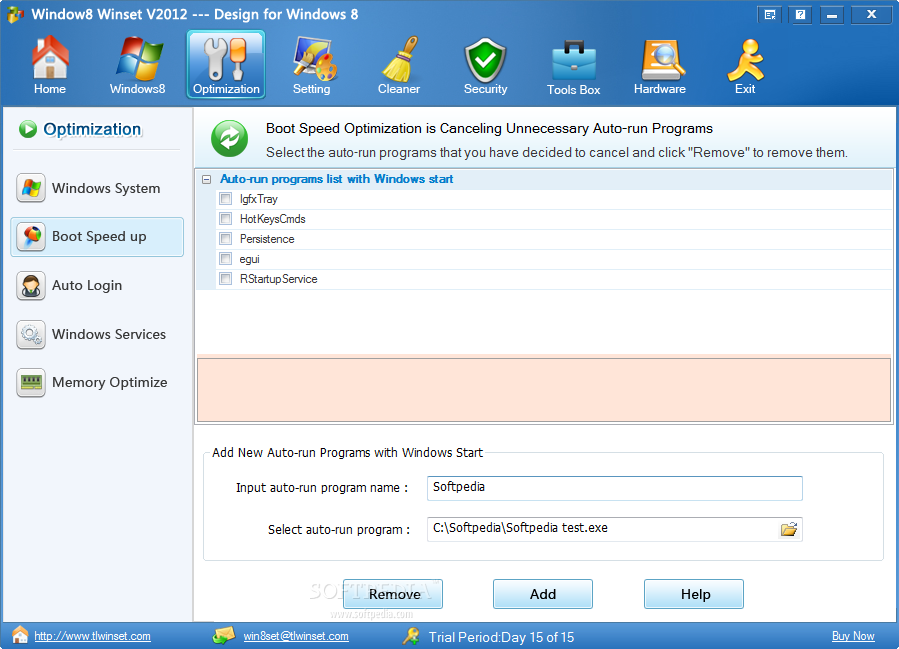This screenshot has height=649, width=899.
Task: Check the IgfxTray checkbox
Action: coord(225,199)
